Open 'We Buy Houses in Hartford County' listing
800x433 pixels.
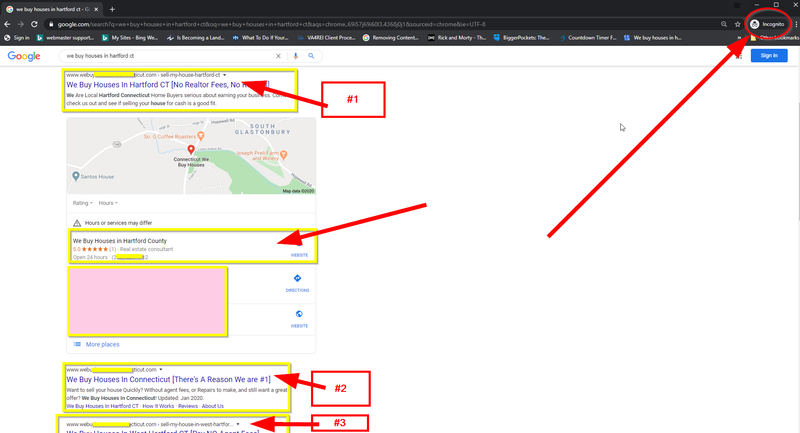119,241
